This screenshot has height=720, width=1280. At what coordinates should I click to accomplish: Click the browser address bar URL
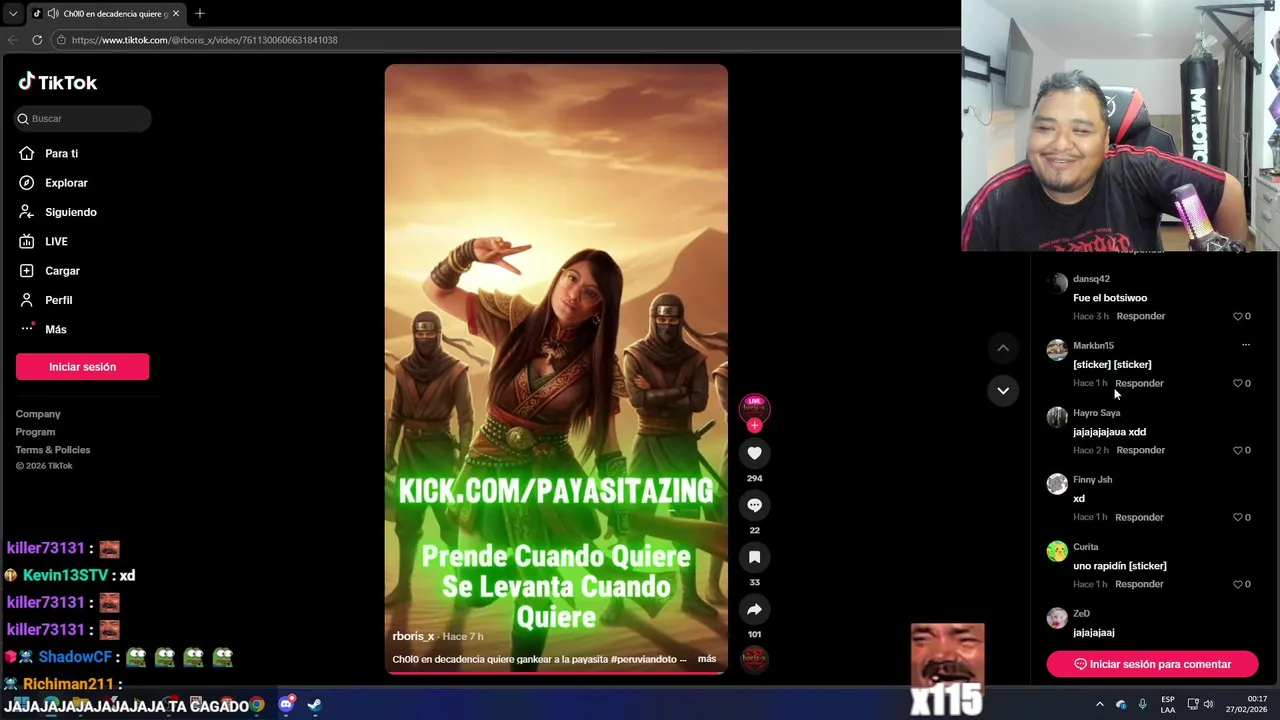click(204, 40)
